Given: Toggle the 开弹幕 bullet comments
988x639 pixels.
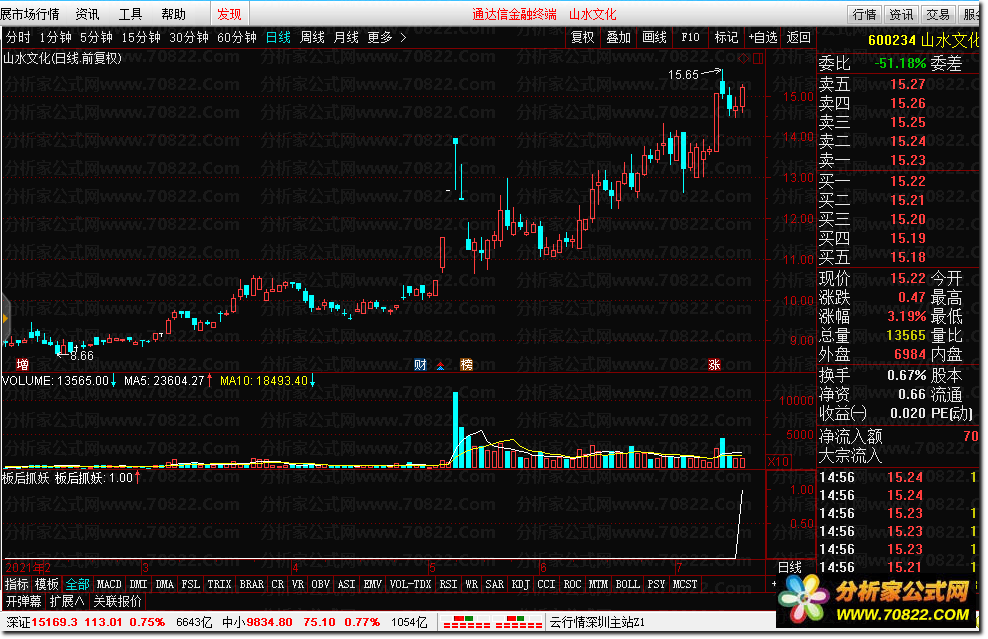Looking at the screenshot, I should pyautogui.click(x=24, y=601).
